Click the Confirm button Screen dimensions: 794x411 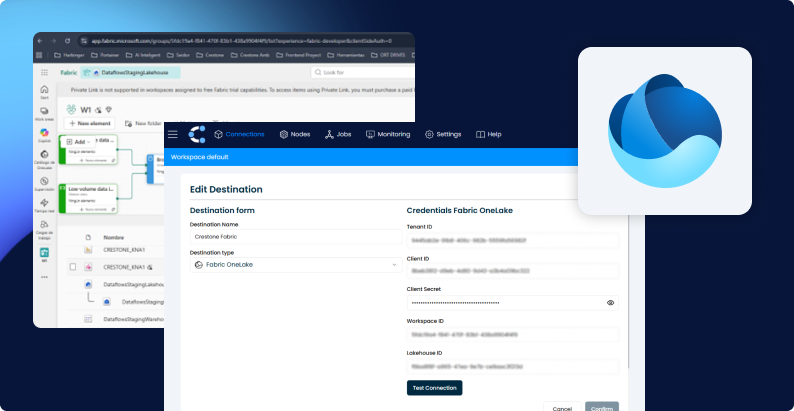pos(602,406)
